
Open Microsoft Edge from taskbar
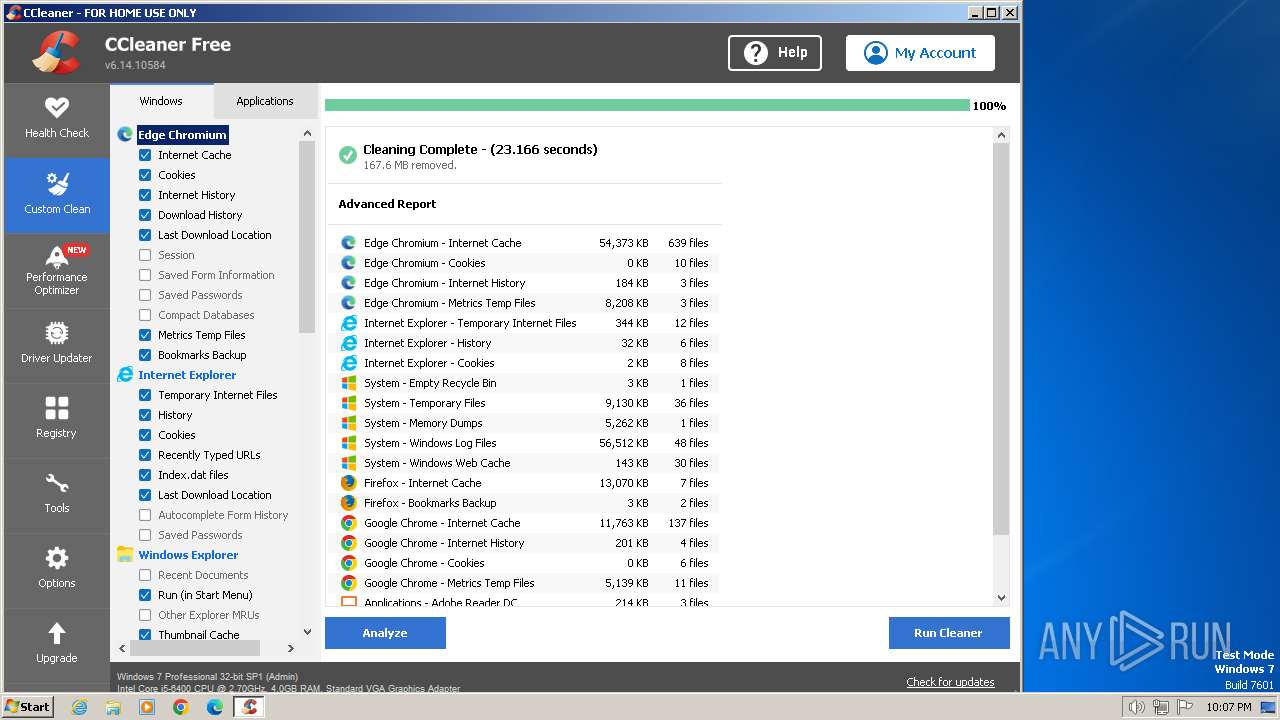[215, 707]
